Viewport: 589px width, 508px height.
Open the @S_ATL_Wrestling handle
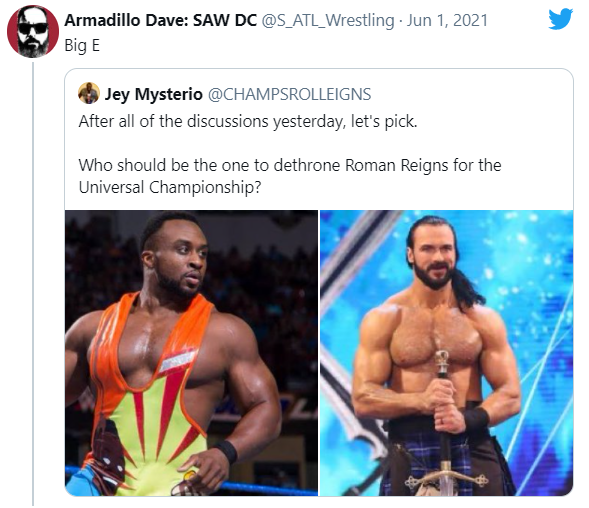(328, 20)
